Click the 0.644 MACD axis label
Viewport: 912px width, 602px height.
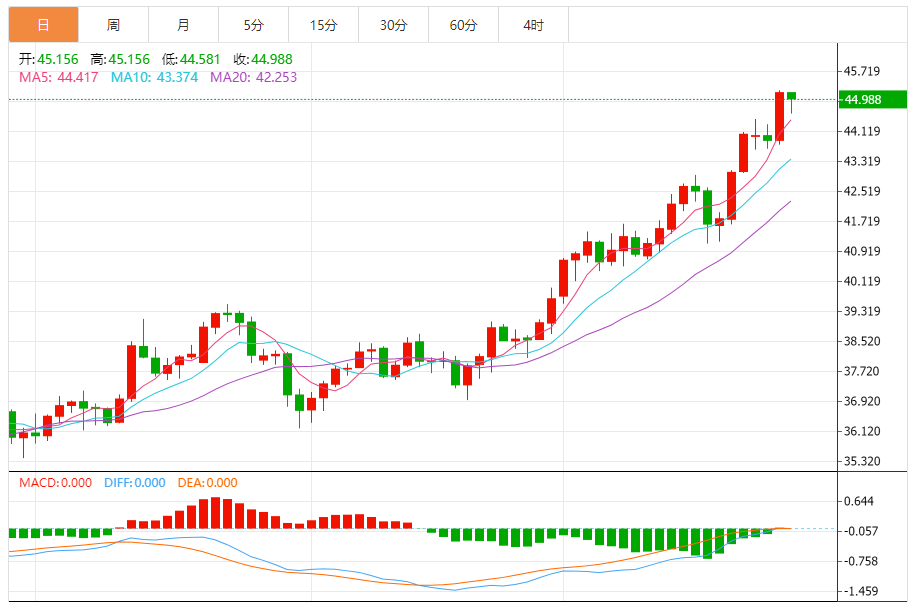859,501
